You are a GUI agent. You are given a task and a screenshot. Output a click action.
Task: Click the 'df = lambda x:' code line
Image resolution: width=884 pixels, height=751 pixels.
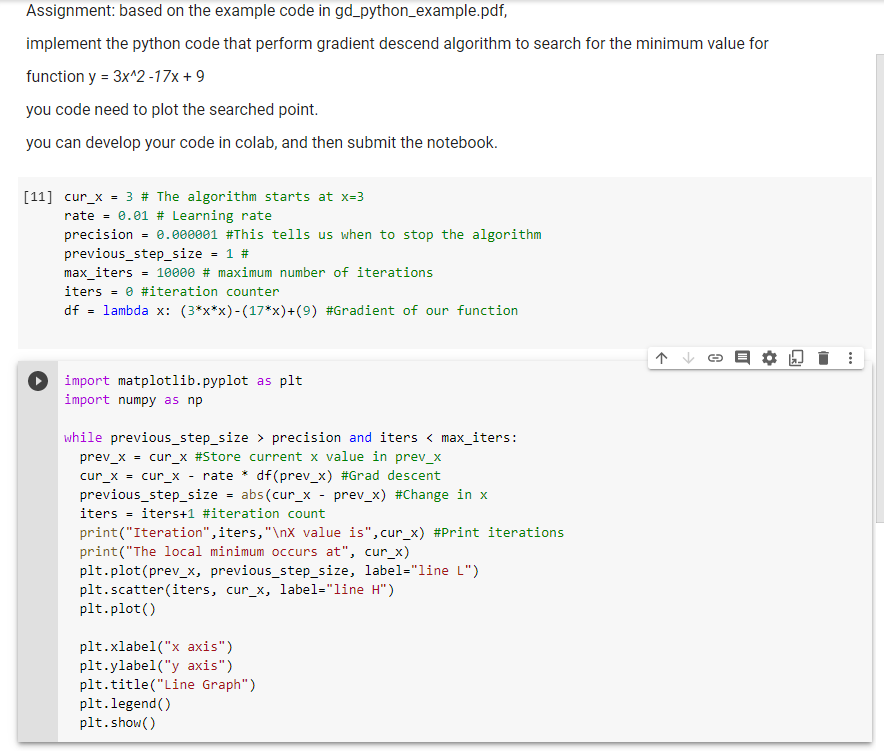291,311
